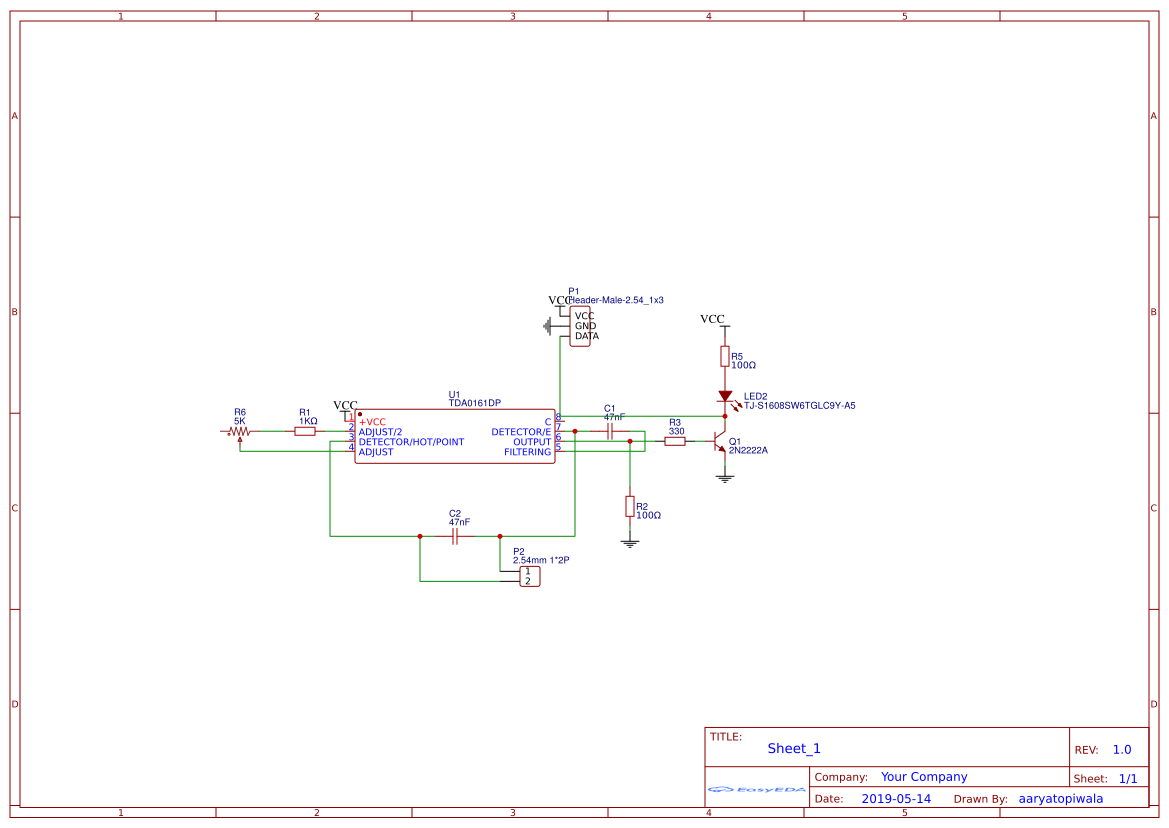Select the P2 two-pin connector symbol
1169x828 pixels.
click(528, 576)
